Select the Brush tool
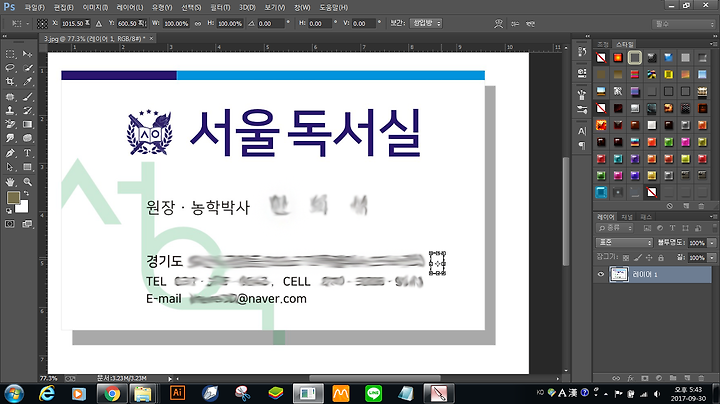Viewport: 720px width, 404px height. pyautogui.click(x=28, y=97)
